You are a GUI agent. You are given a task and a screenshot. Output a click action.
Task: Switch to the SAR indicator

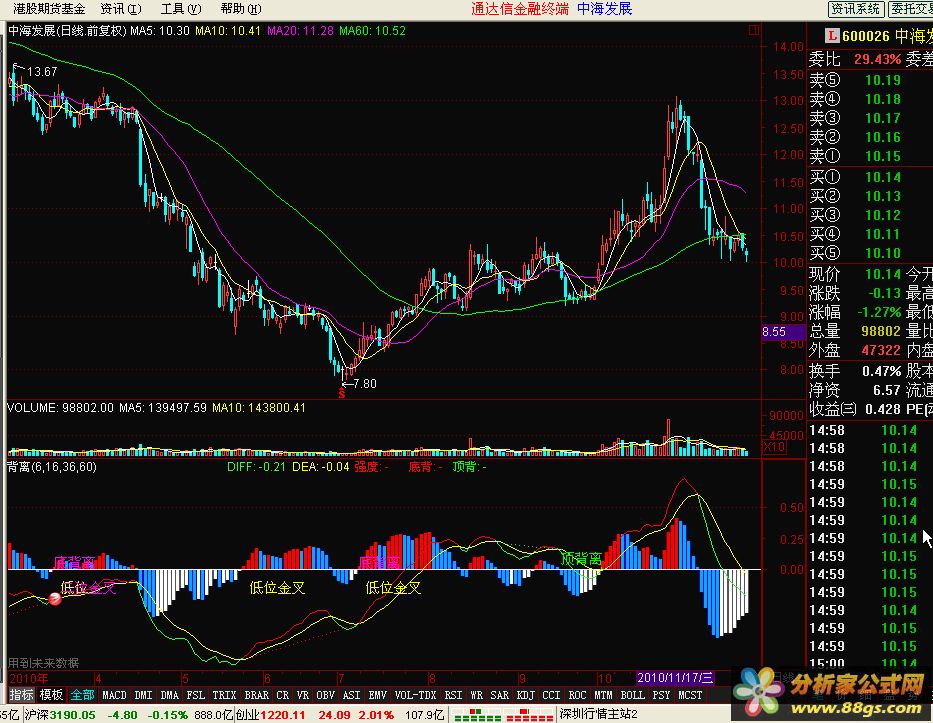pos(499,695)
